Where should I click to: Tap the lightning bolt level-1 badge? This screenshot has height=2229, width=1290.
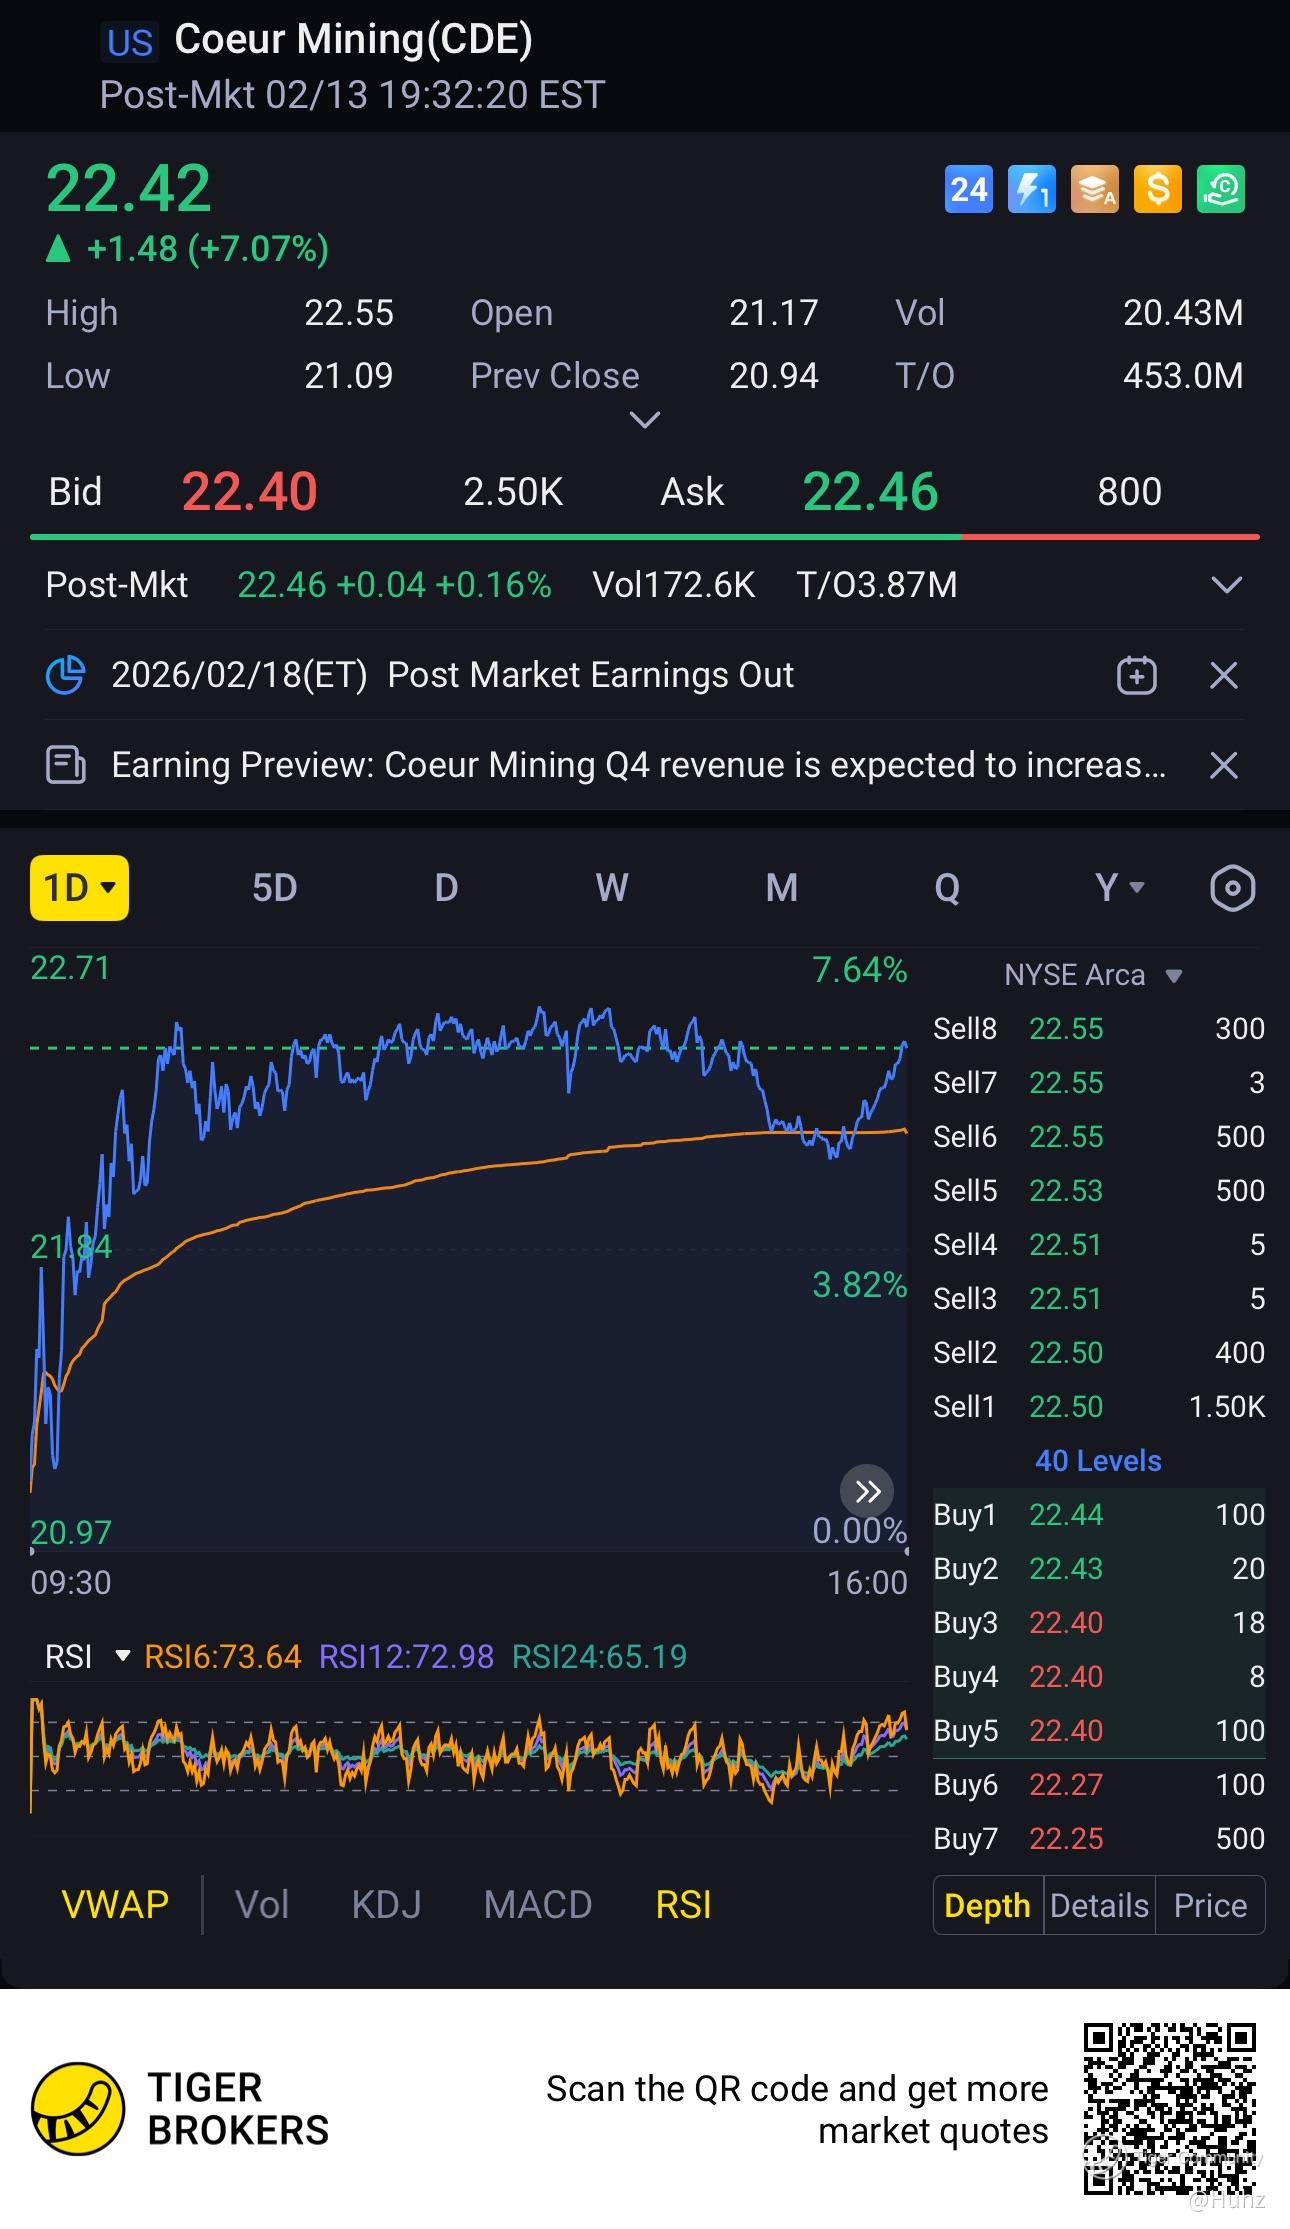click(1031, 189)
